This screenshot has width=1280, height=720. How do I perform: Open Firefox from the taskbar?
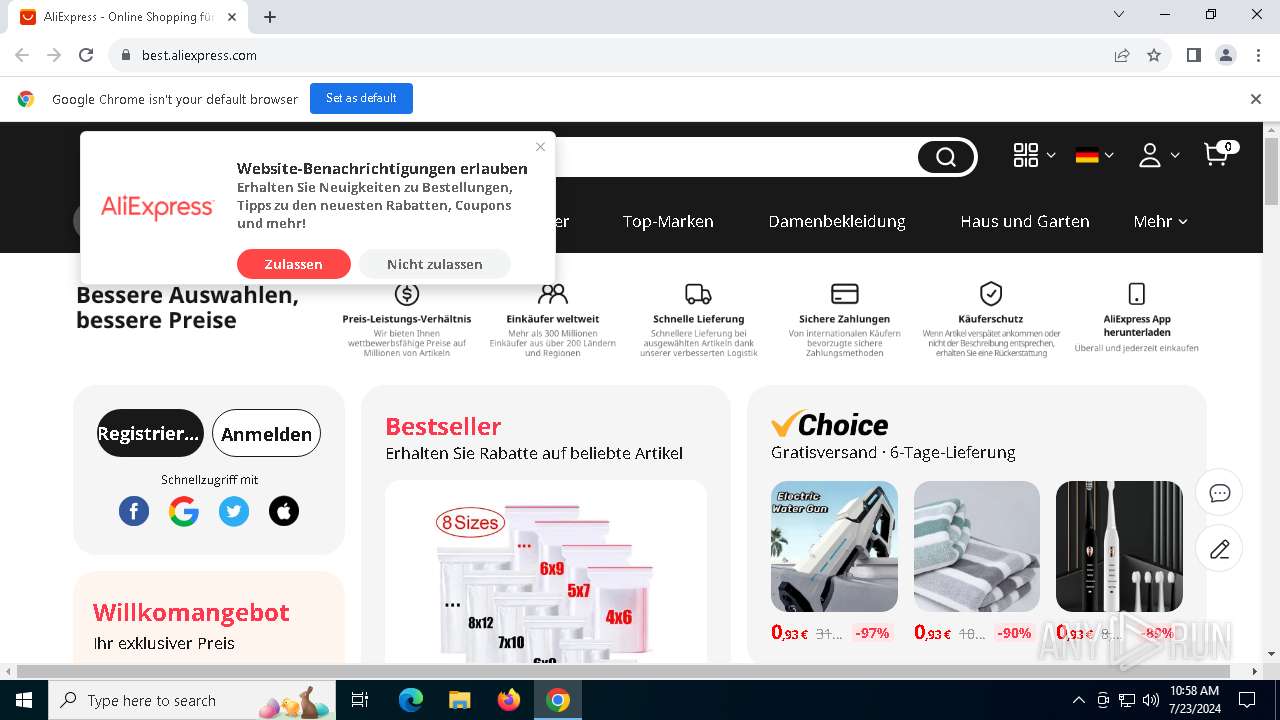pyautogui.click(x=509, y=700)
